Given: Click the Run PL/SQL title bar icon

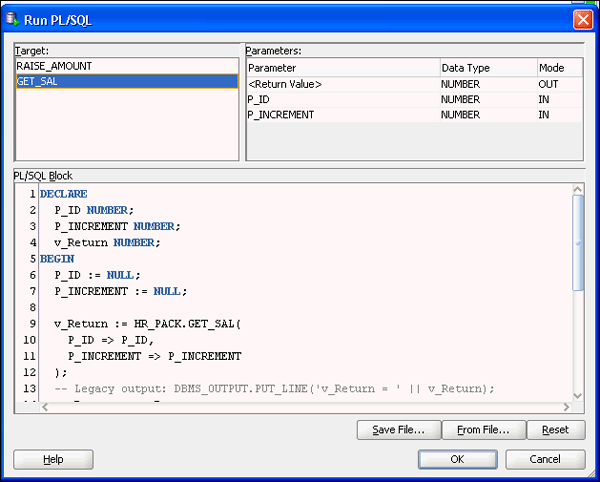Looking at the screenshot, I should [x=13, y=19].
